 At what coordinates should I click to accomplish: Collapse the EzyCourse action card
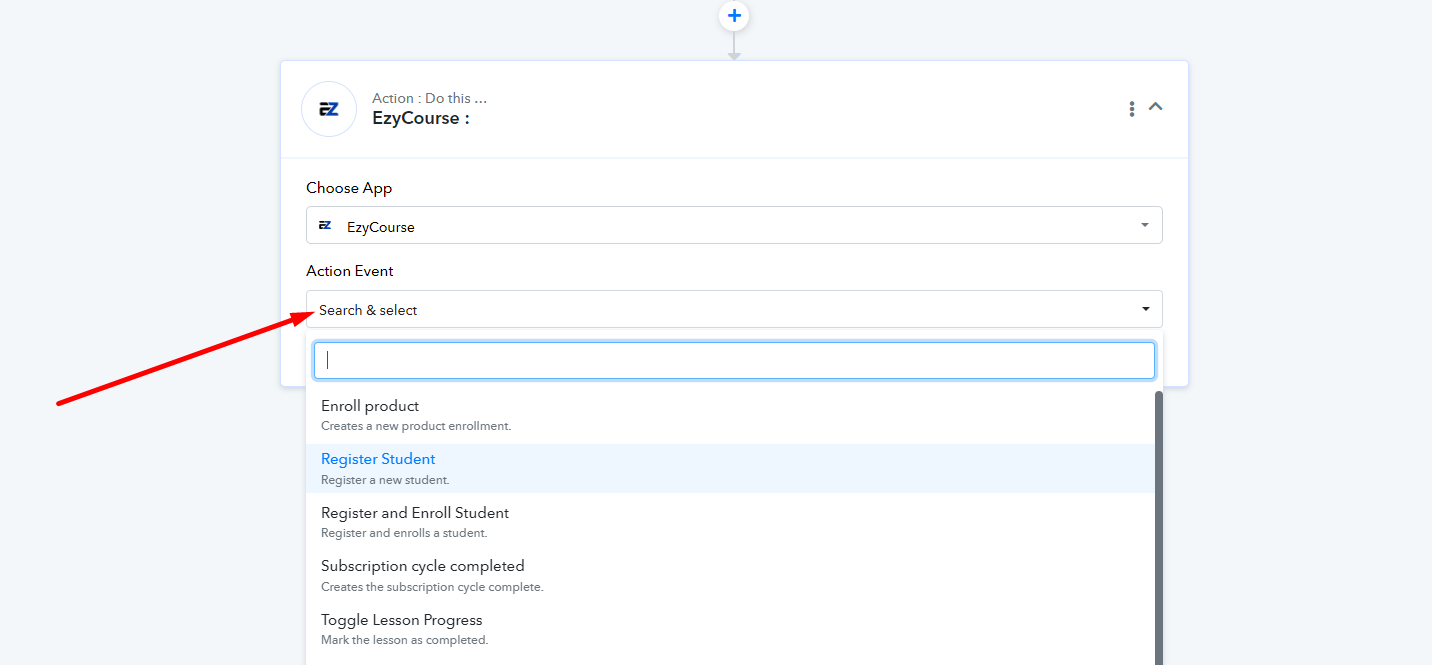point(1156,106)
